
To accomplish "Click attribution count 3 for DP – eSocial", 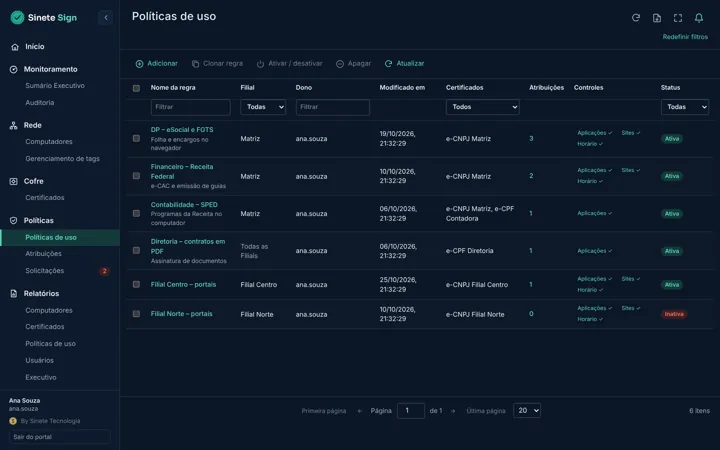I will [x=531, y=138].
